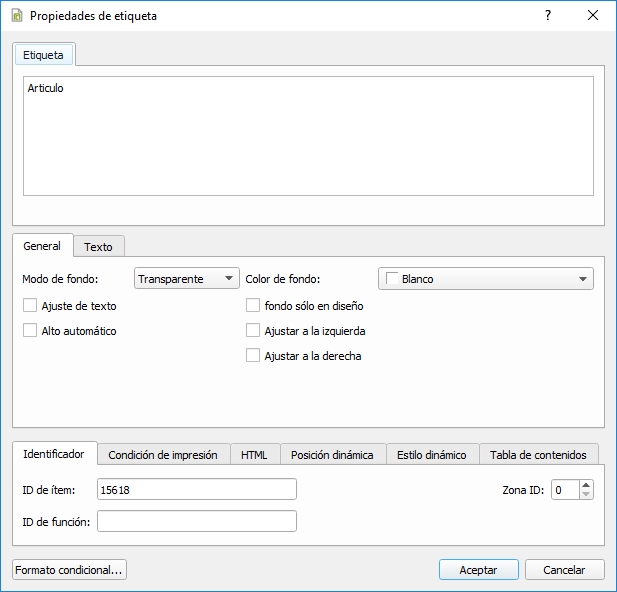Viewport: 617px width, 592px height.
Task: Check fondo sólo en diseño option
Action: 253,306
